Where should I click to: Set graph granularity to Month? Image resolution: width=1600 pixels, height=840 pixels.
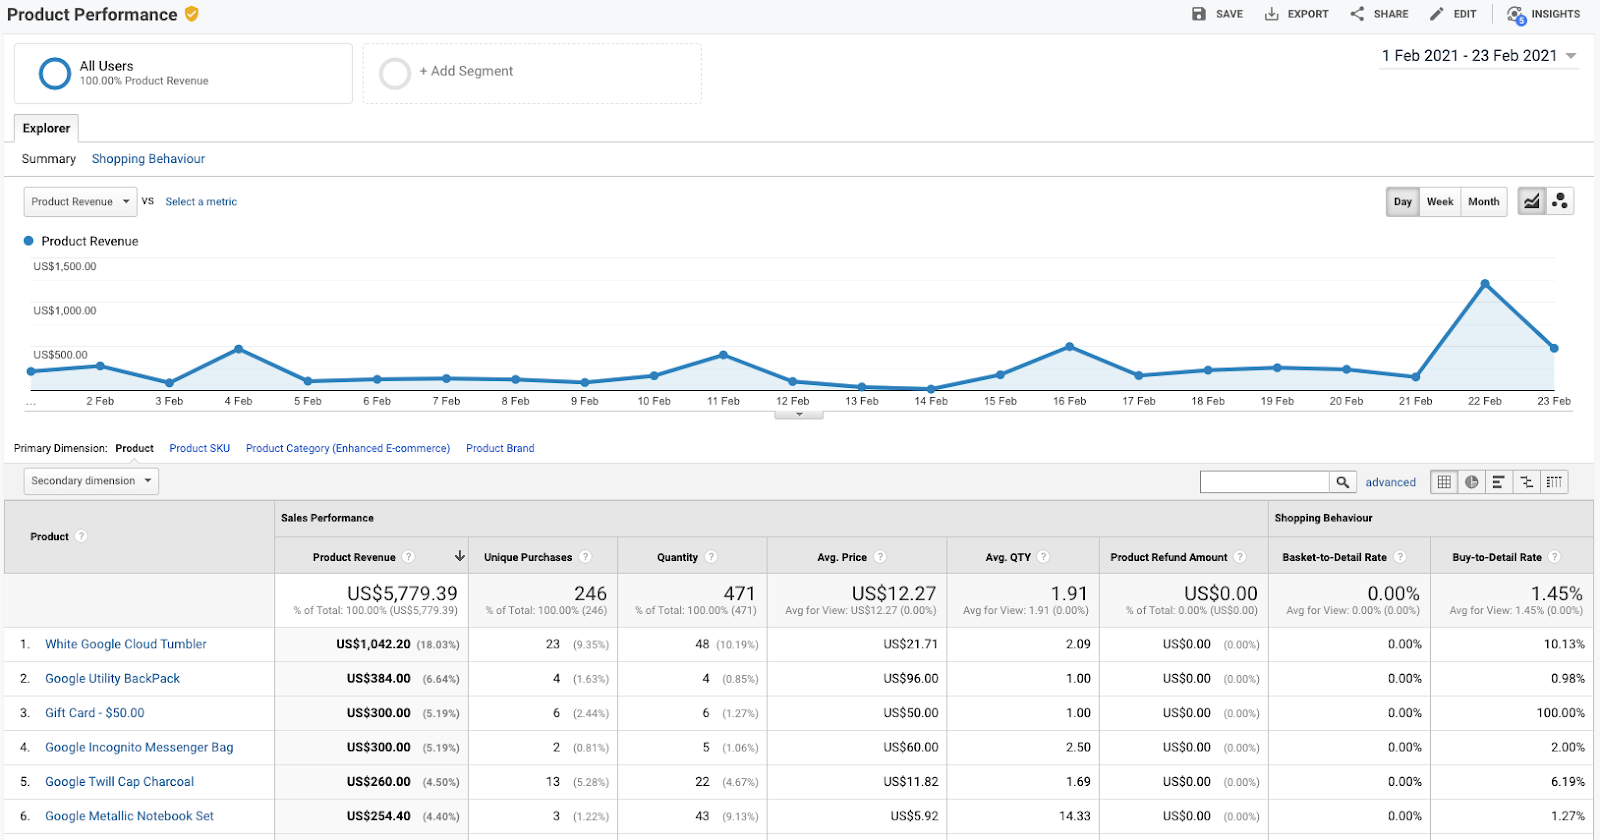pyautogui.click(x=1484, y=202)
